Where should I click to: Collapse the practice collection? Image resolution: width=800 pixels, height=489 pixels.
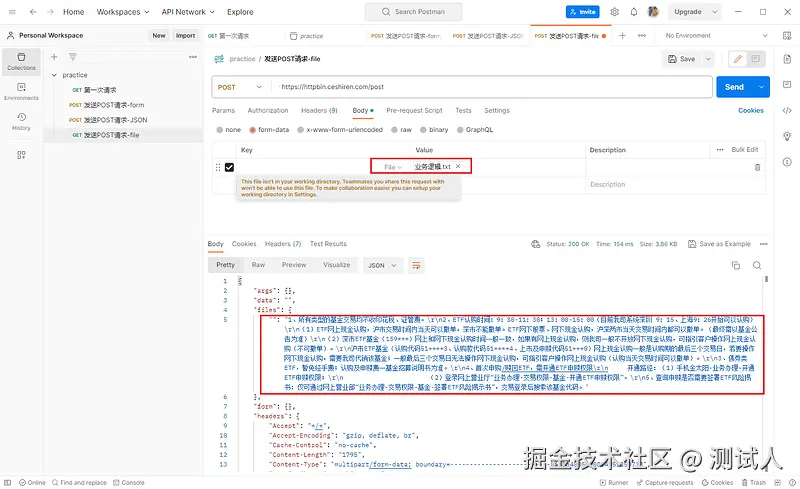[54, 75]
